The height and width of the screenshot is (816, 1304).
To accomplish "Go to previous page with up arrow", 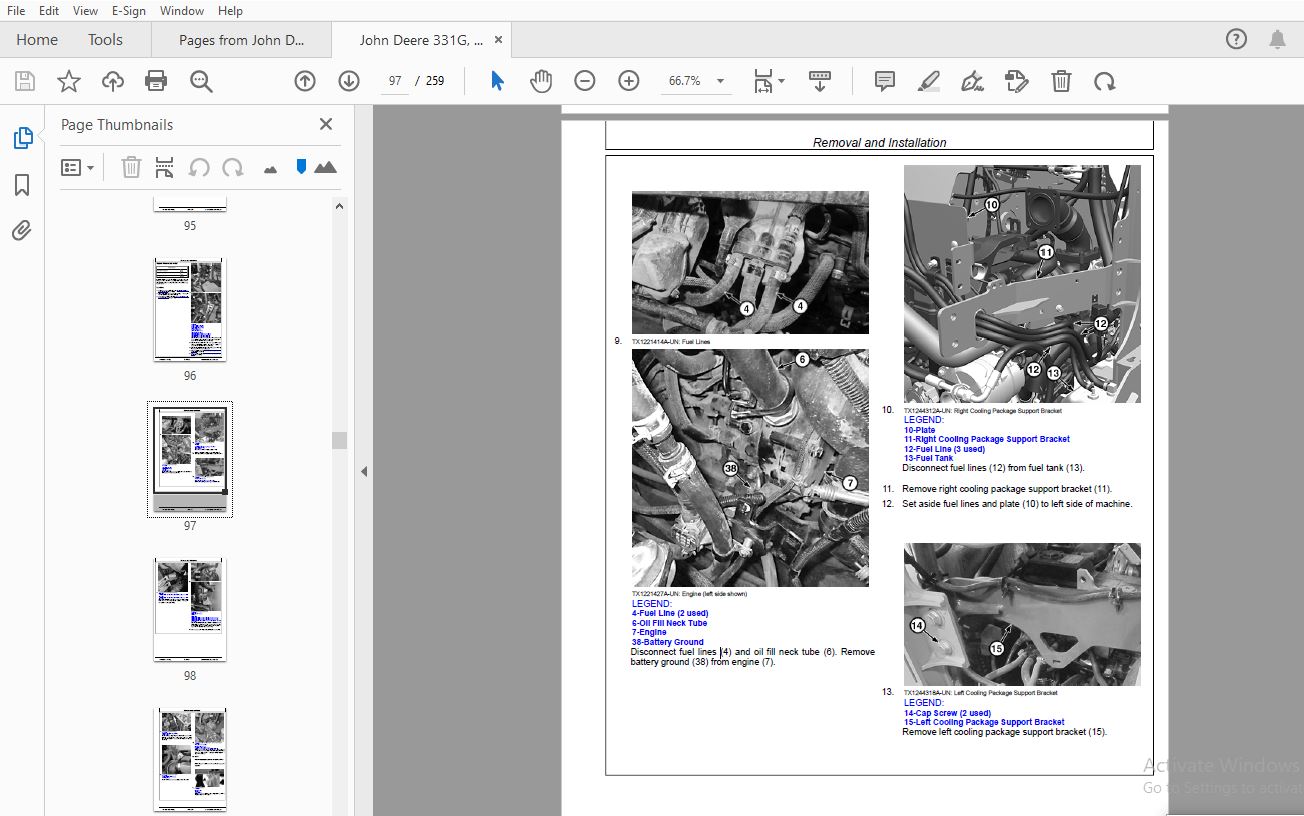I will [305, 81].
